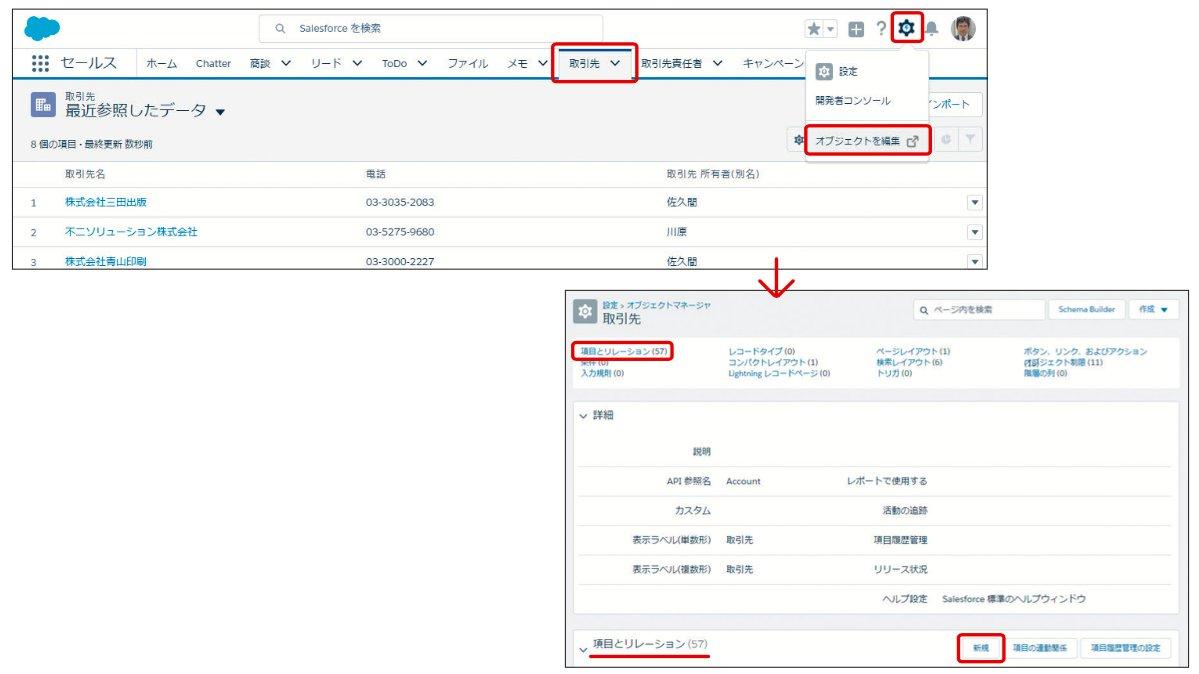Open the ToDo tab

click(x=395, y=63)
